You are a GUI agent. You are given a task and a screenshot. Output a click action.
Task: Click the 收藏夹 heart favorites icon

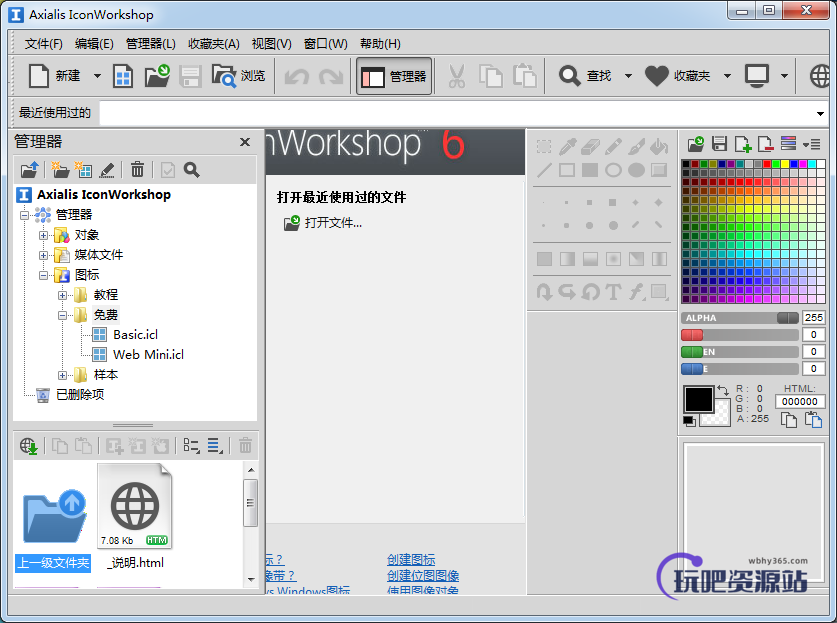(656, 76)
